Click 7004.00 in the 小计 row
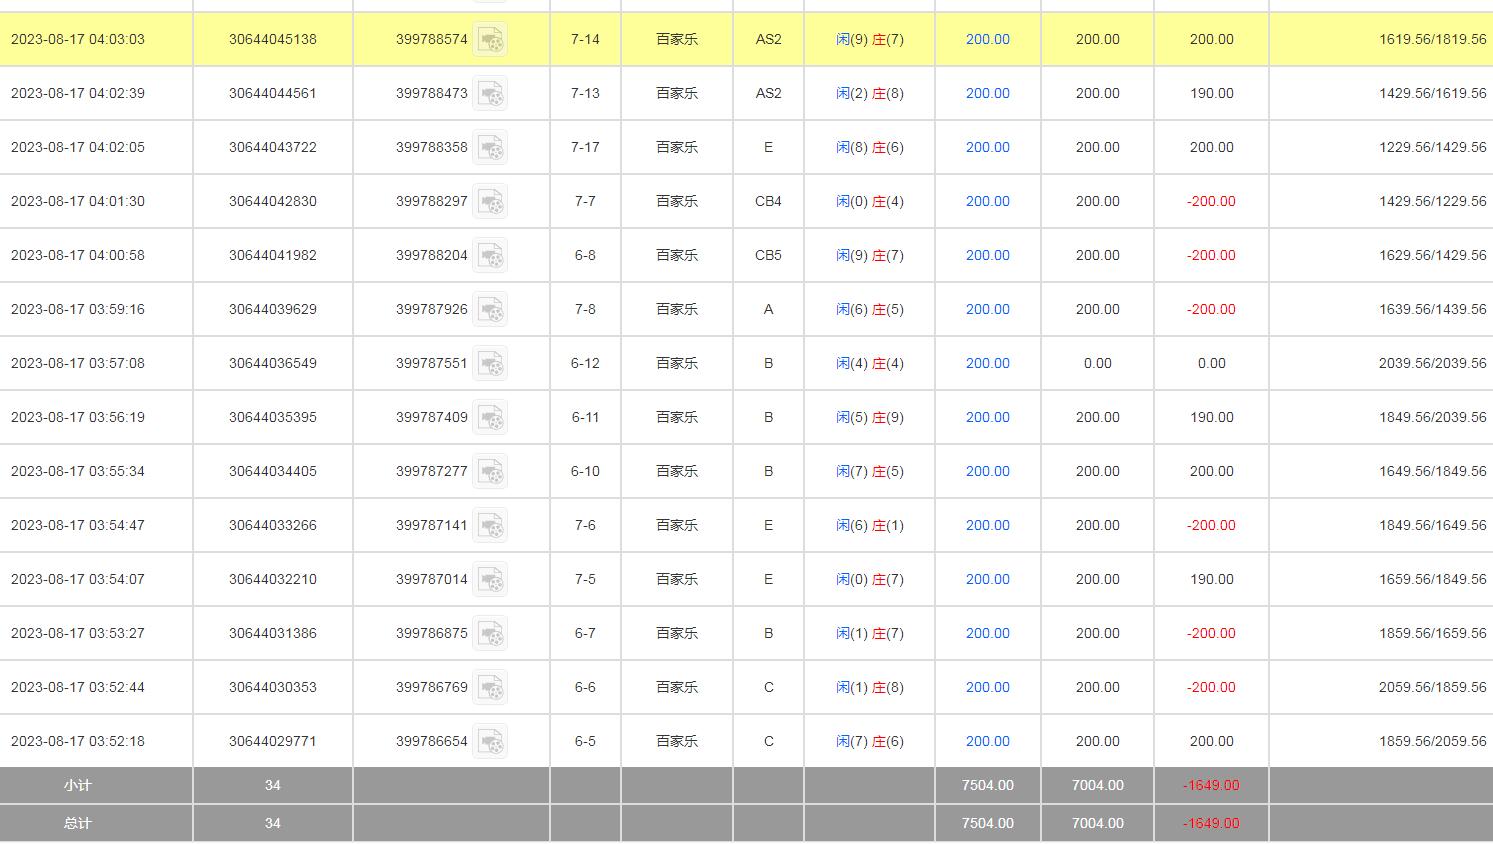This screenshot has width=1493, height=844. coord(1098,785)
